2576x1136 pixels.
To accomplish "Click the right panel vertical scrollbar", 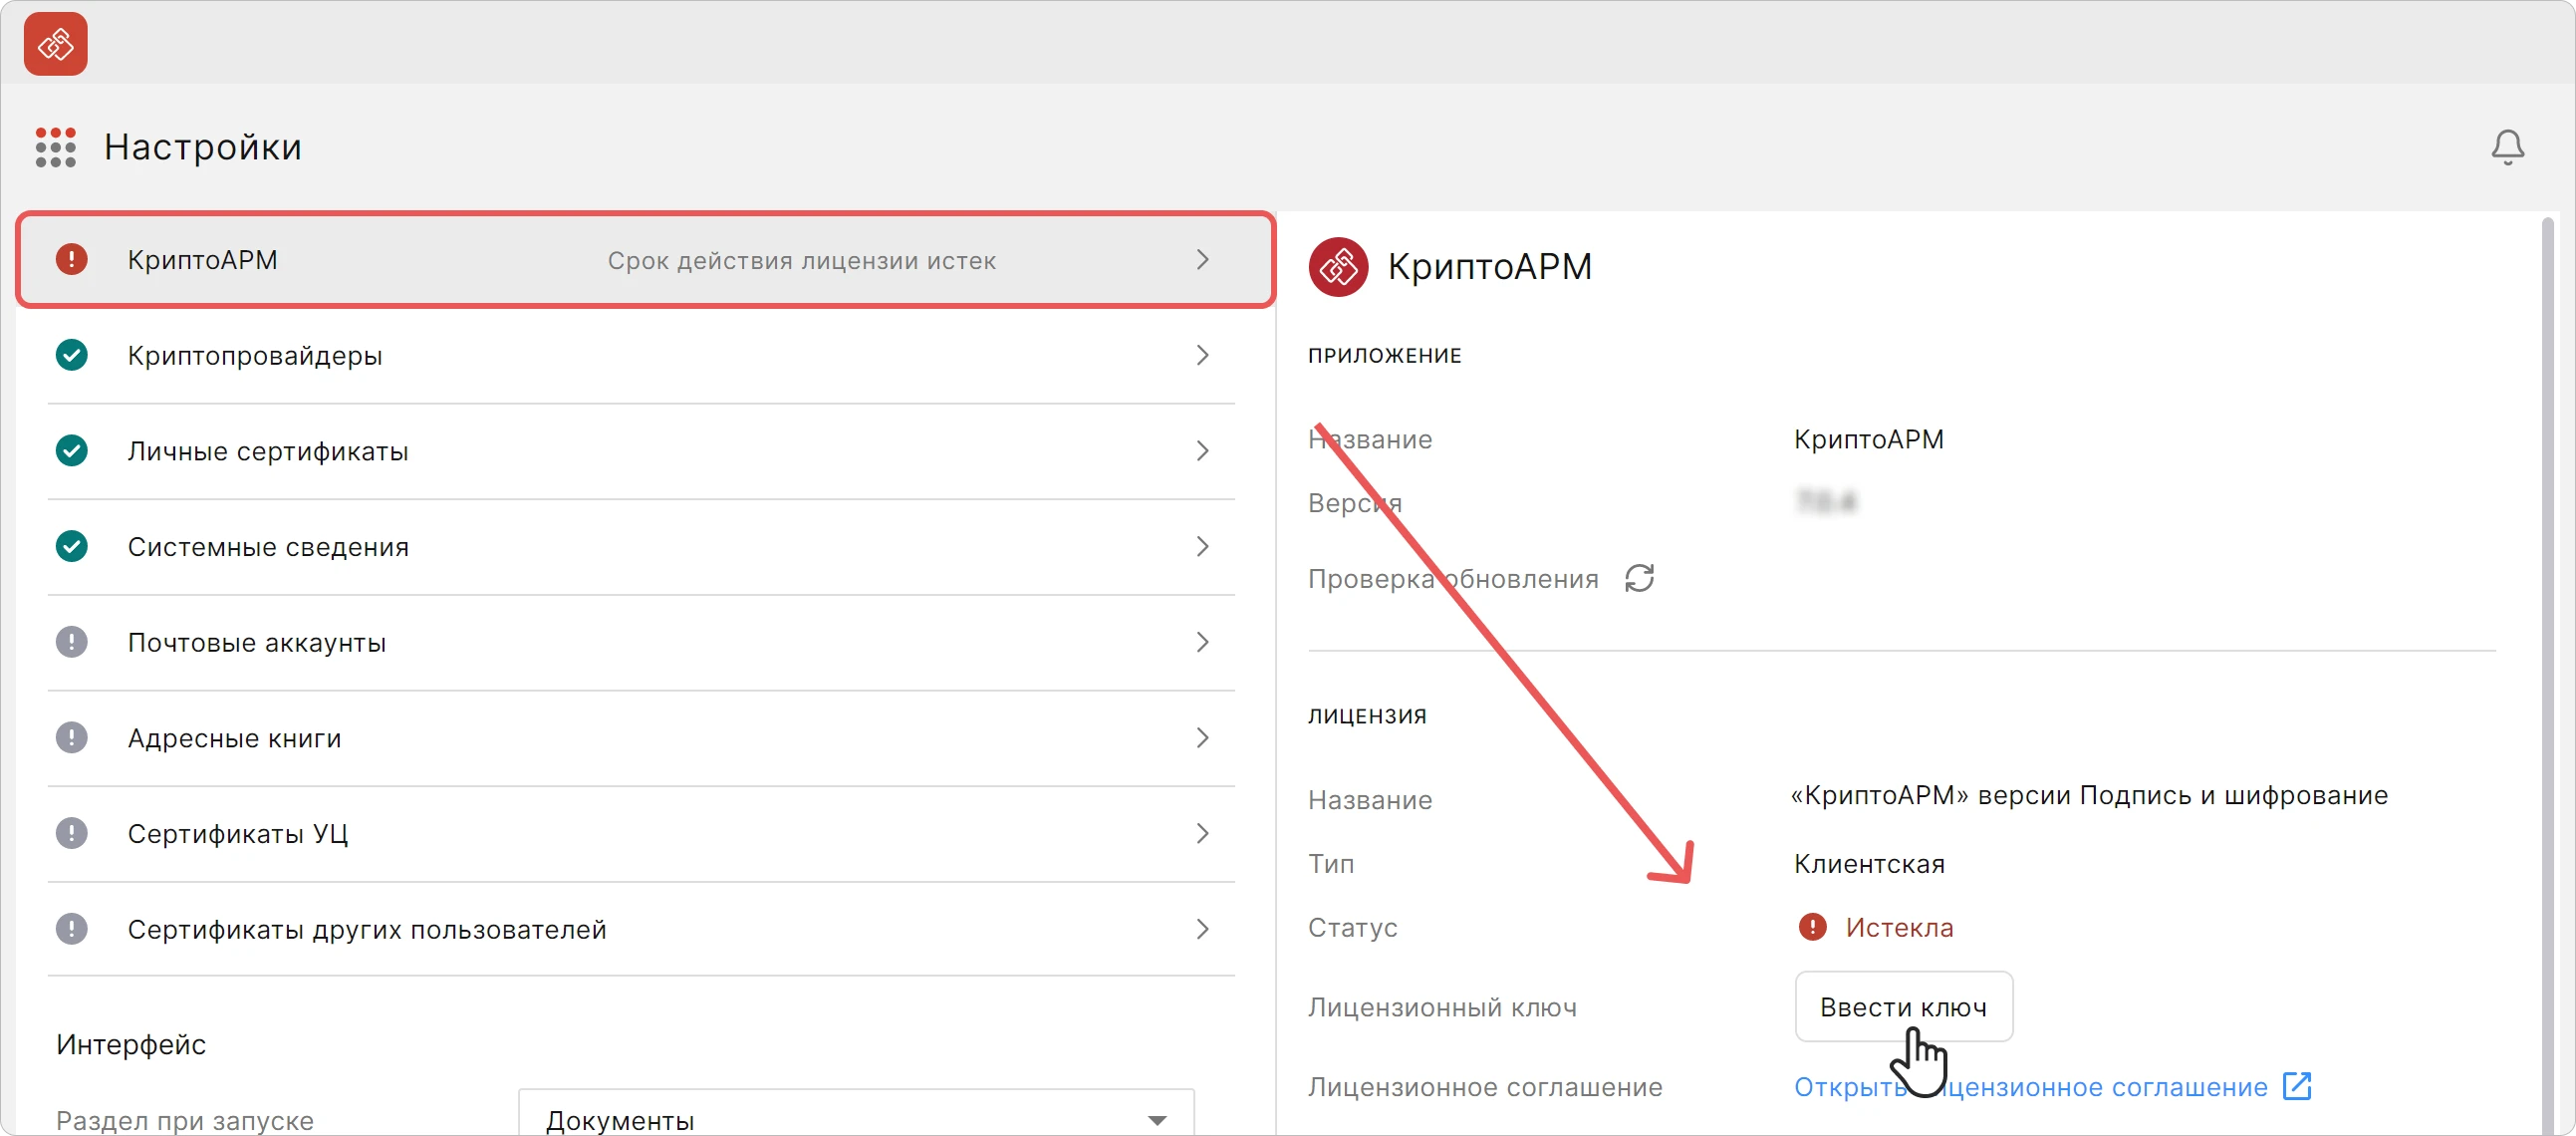I will [2547, 672].
